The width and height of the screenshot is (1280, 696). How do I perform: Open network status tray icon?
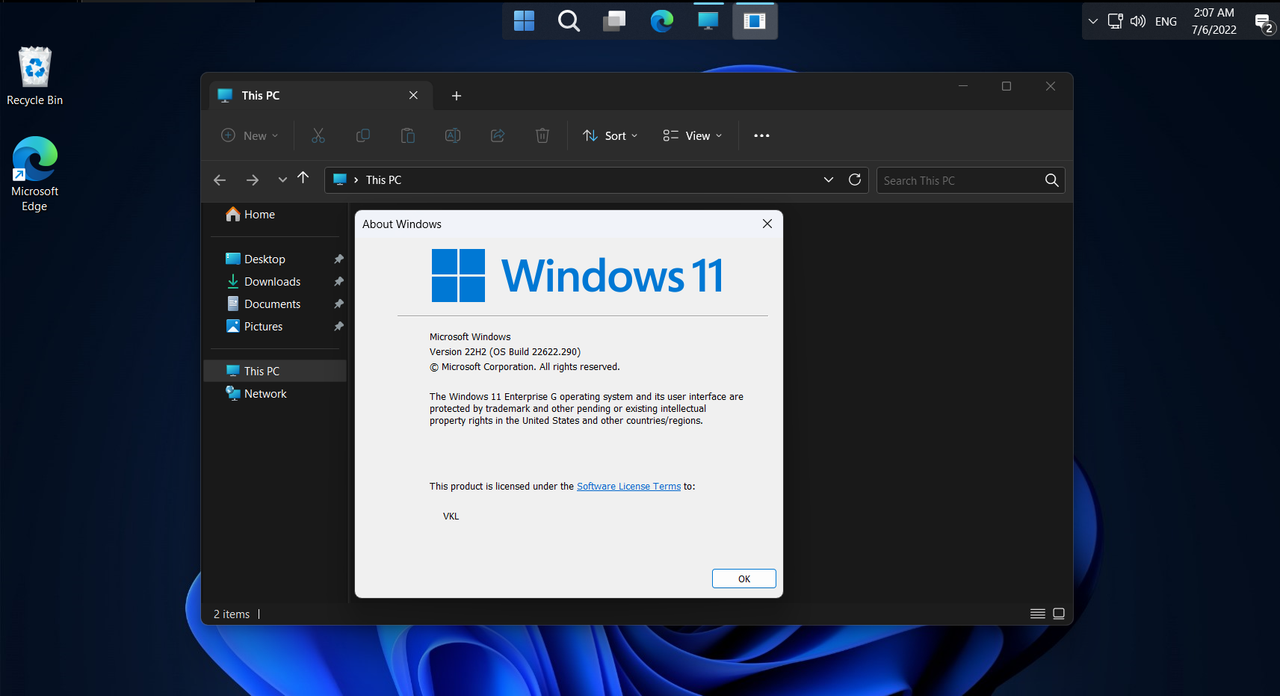pyautogui.click(x=1115, y=21)
